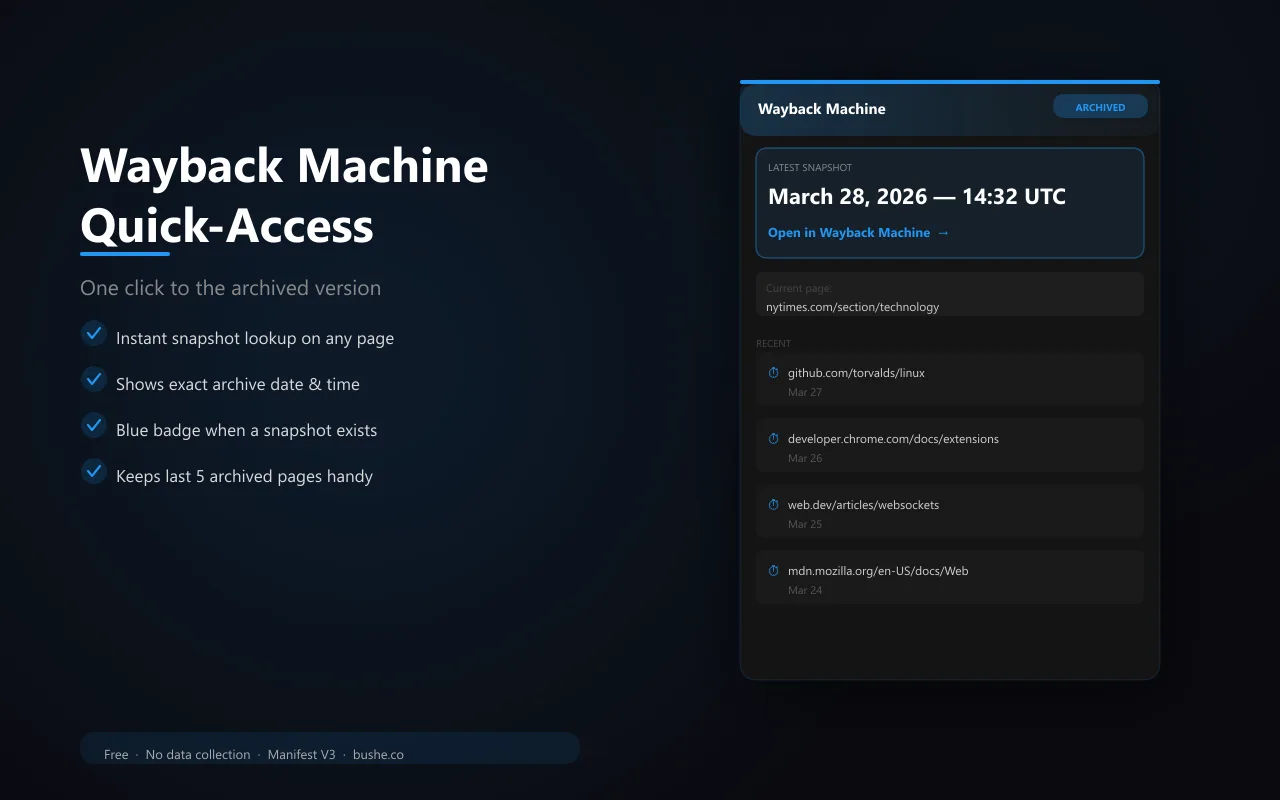Open the github.com/torvalds/linux recent entry
1280x800 pixels.
[x=950, y=379]
